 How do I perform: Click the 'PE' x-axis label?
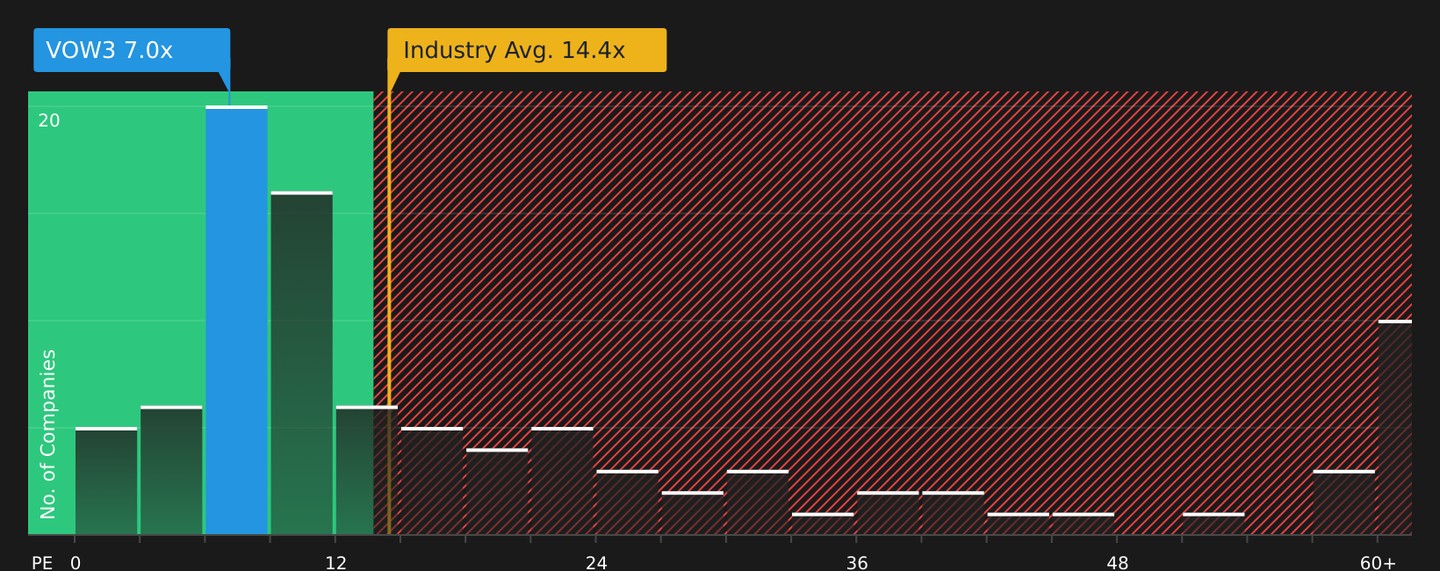tap(42, 563)
